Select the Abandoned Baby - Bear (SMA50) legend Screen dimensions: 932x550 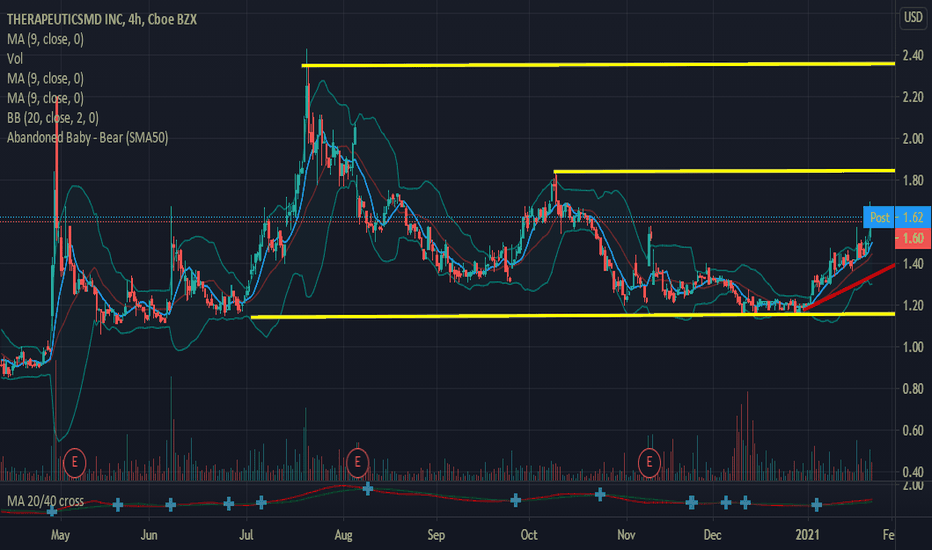tap(87, 137)
